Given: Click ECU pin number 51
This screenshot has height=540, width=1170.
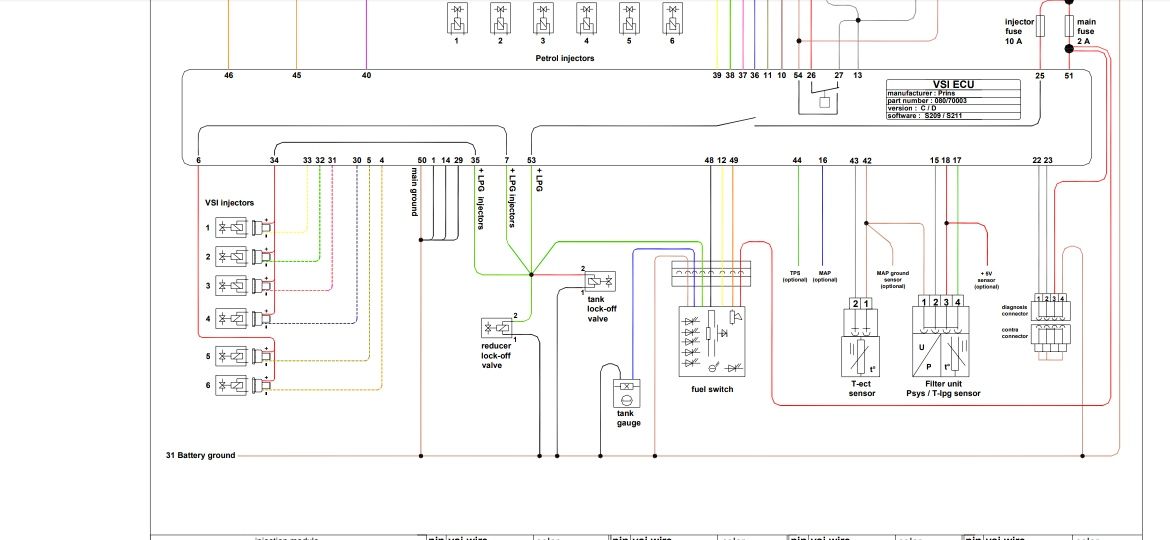Looking at the screenshot, I should 1069,75.
